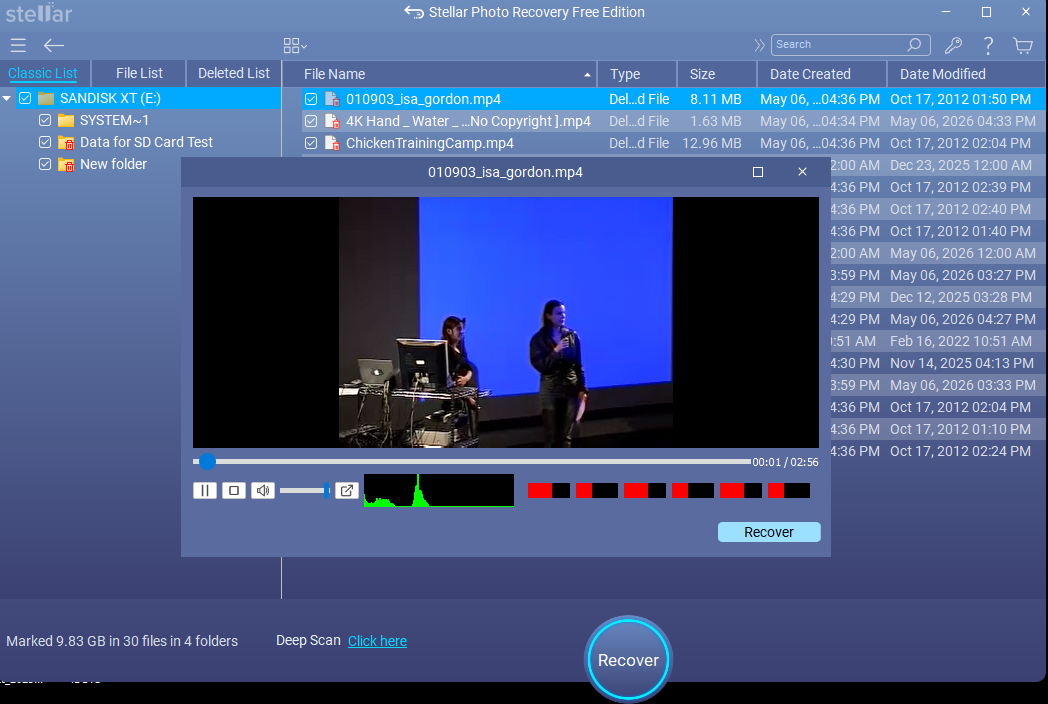
Task: Sort by Date Created column
Action: pos(822,74)
